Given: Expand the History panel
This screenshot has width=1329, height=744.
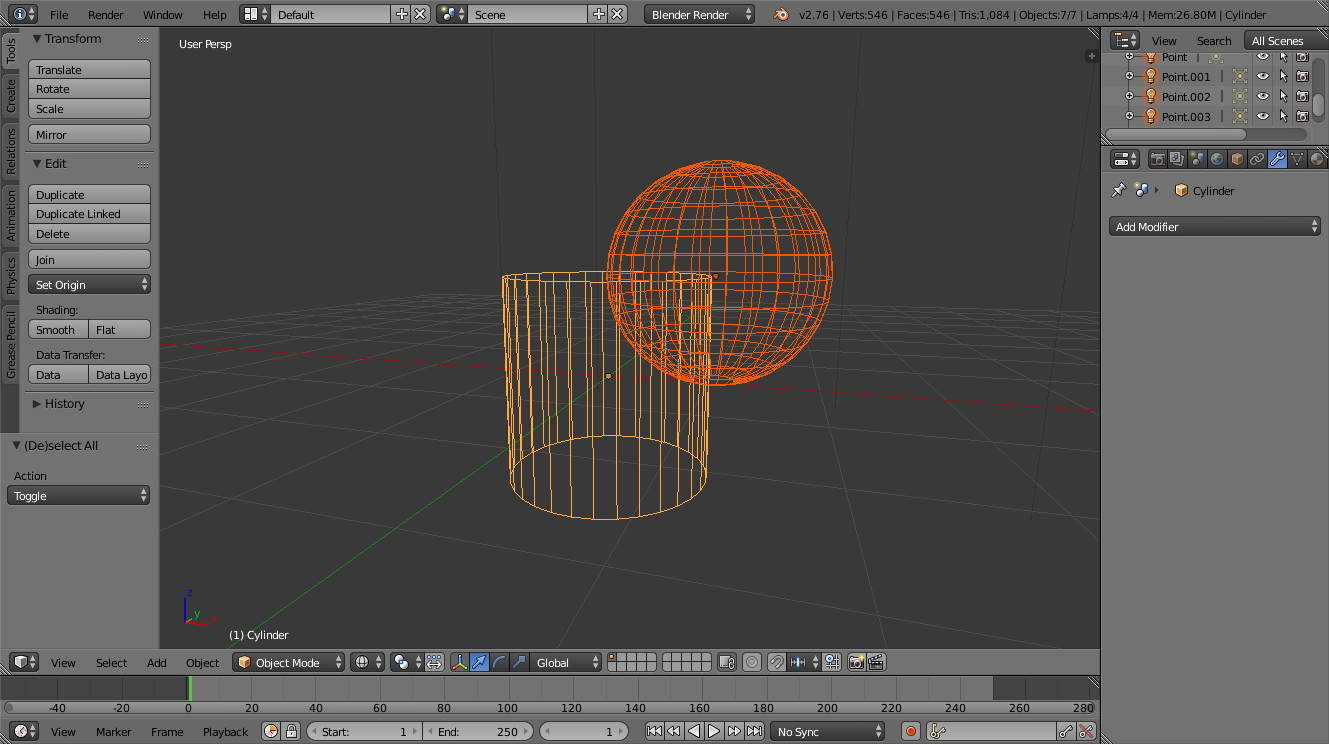Looking at the screenshot, I should 62,404.
